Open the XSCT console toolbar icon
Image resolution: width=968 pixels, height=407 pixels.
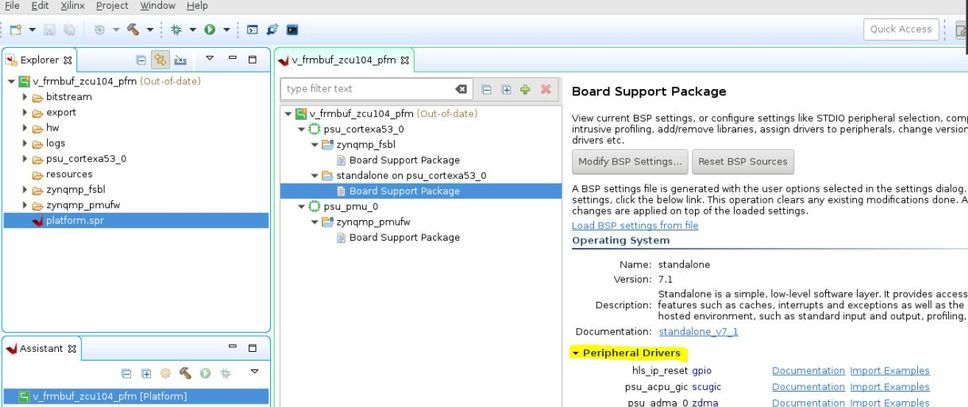point(252,30)
